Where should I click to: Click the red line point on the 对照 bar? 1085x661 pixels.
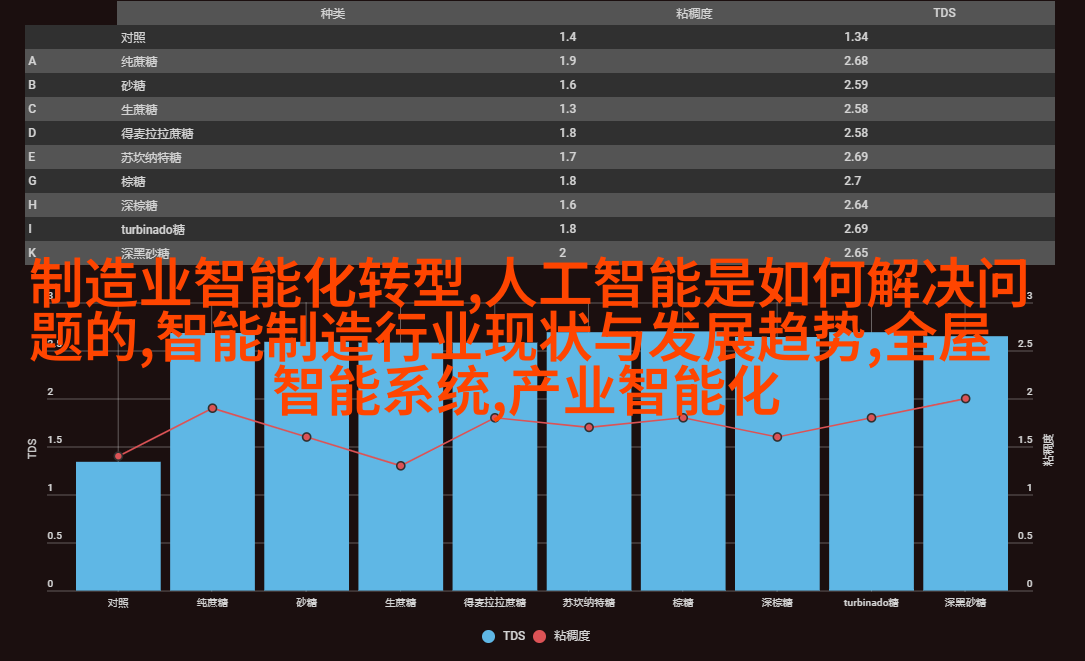(118, 456)
